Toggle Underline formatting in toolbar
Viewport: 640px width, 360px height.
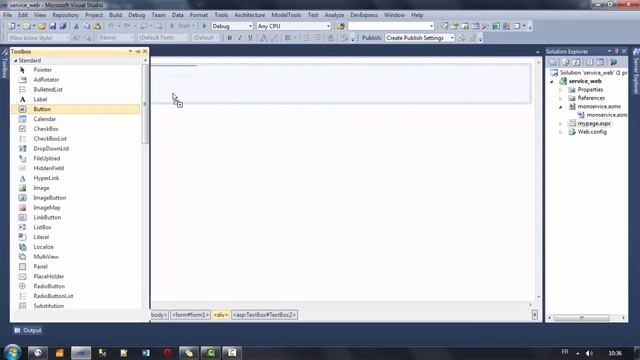(250, 38)
